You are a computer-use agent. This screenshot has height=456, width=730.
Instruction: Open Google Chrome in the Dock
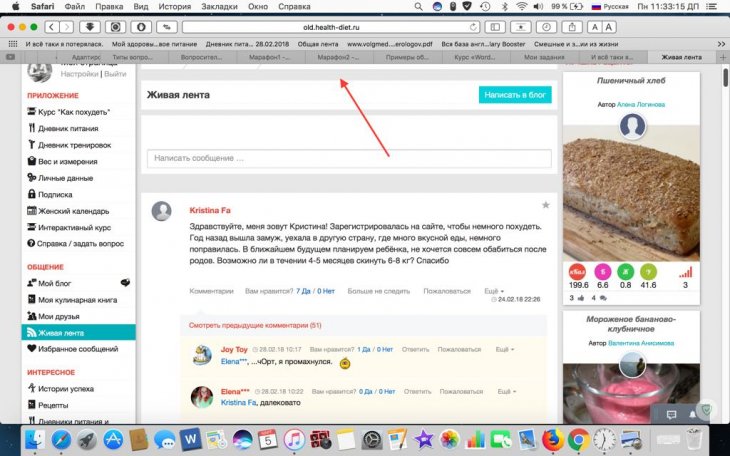[x=577, y=439]
